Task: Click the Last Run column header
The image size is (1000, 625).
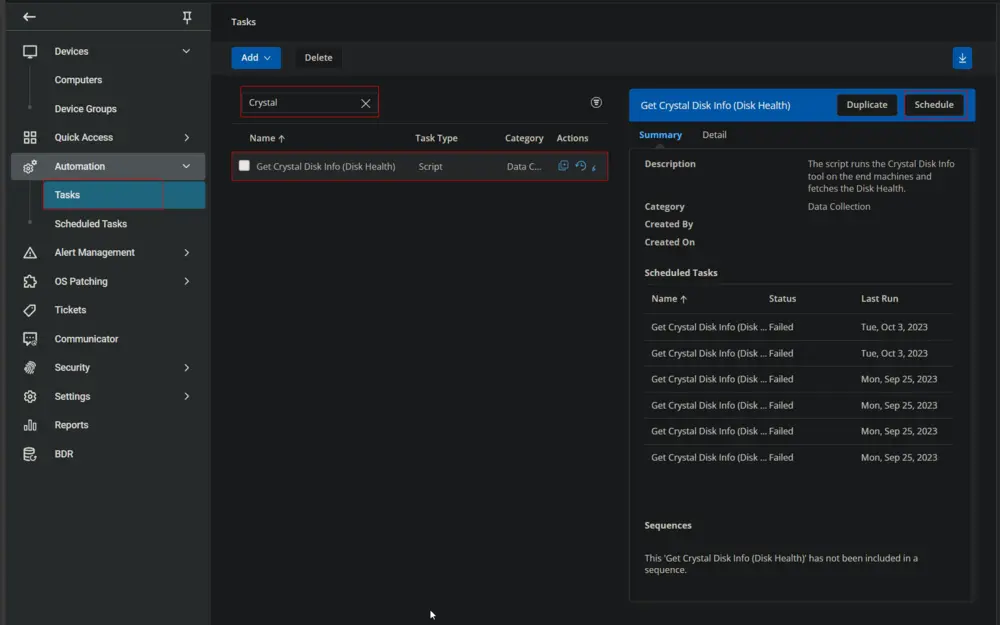Action: click(x=879, y=298)
